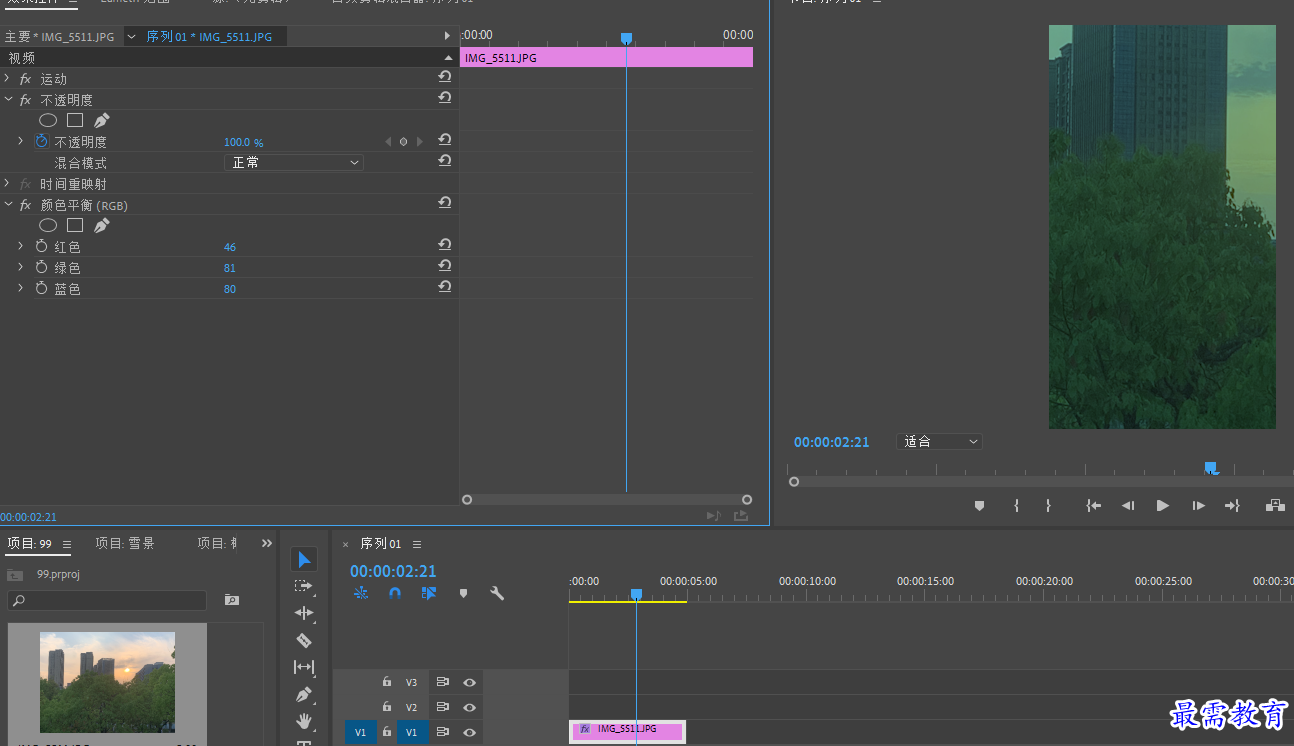Reset the 蓝色 parameter
Screen dimensions: 1294x746
tap(444, 287)
